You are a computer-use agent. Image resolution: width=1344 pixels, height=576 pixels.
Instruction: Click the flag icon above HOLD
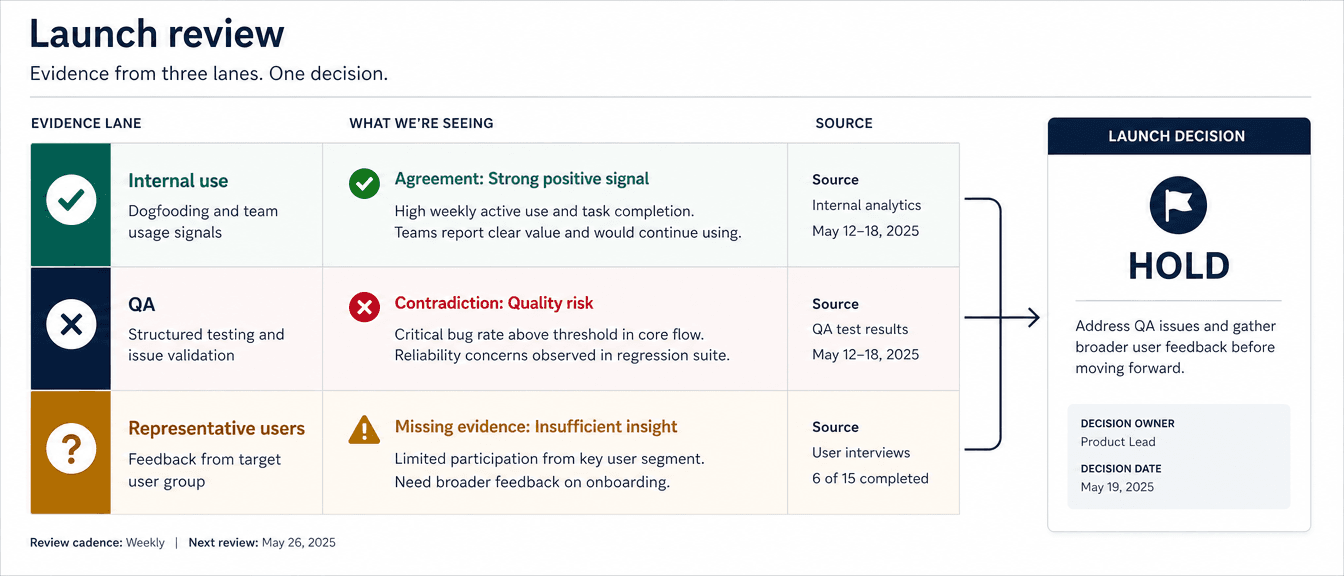[x=1179, y=205]
